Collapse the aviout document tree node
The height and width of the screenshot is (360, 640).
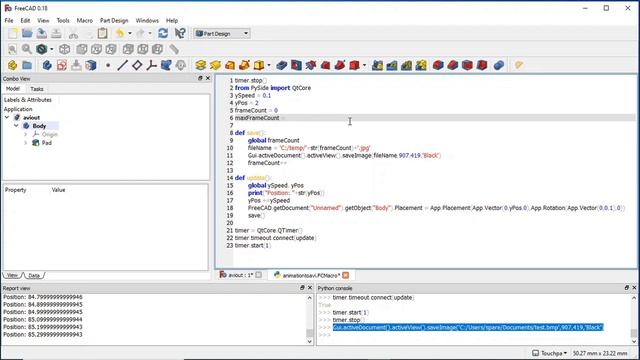[x=7, y=118]
